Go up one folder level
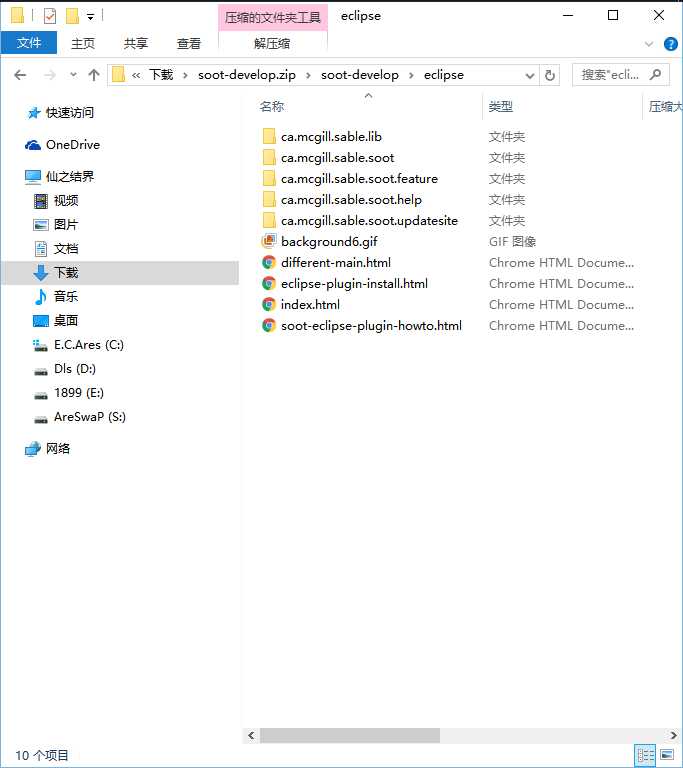Screen dimensions: 683x768 94,75
